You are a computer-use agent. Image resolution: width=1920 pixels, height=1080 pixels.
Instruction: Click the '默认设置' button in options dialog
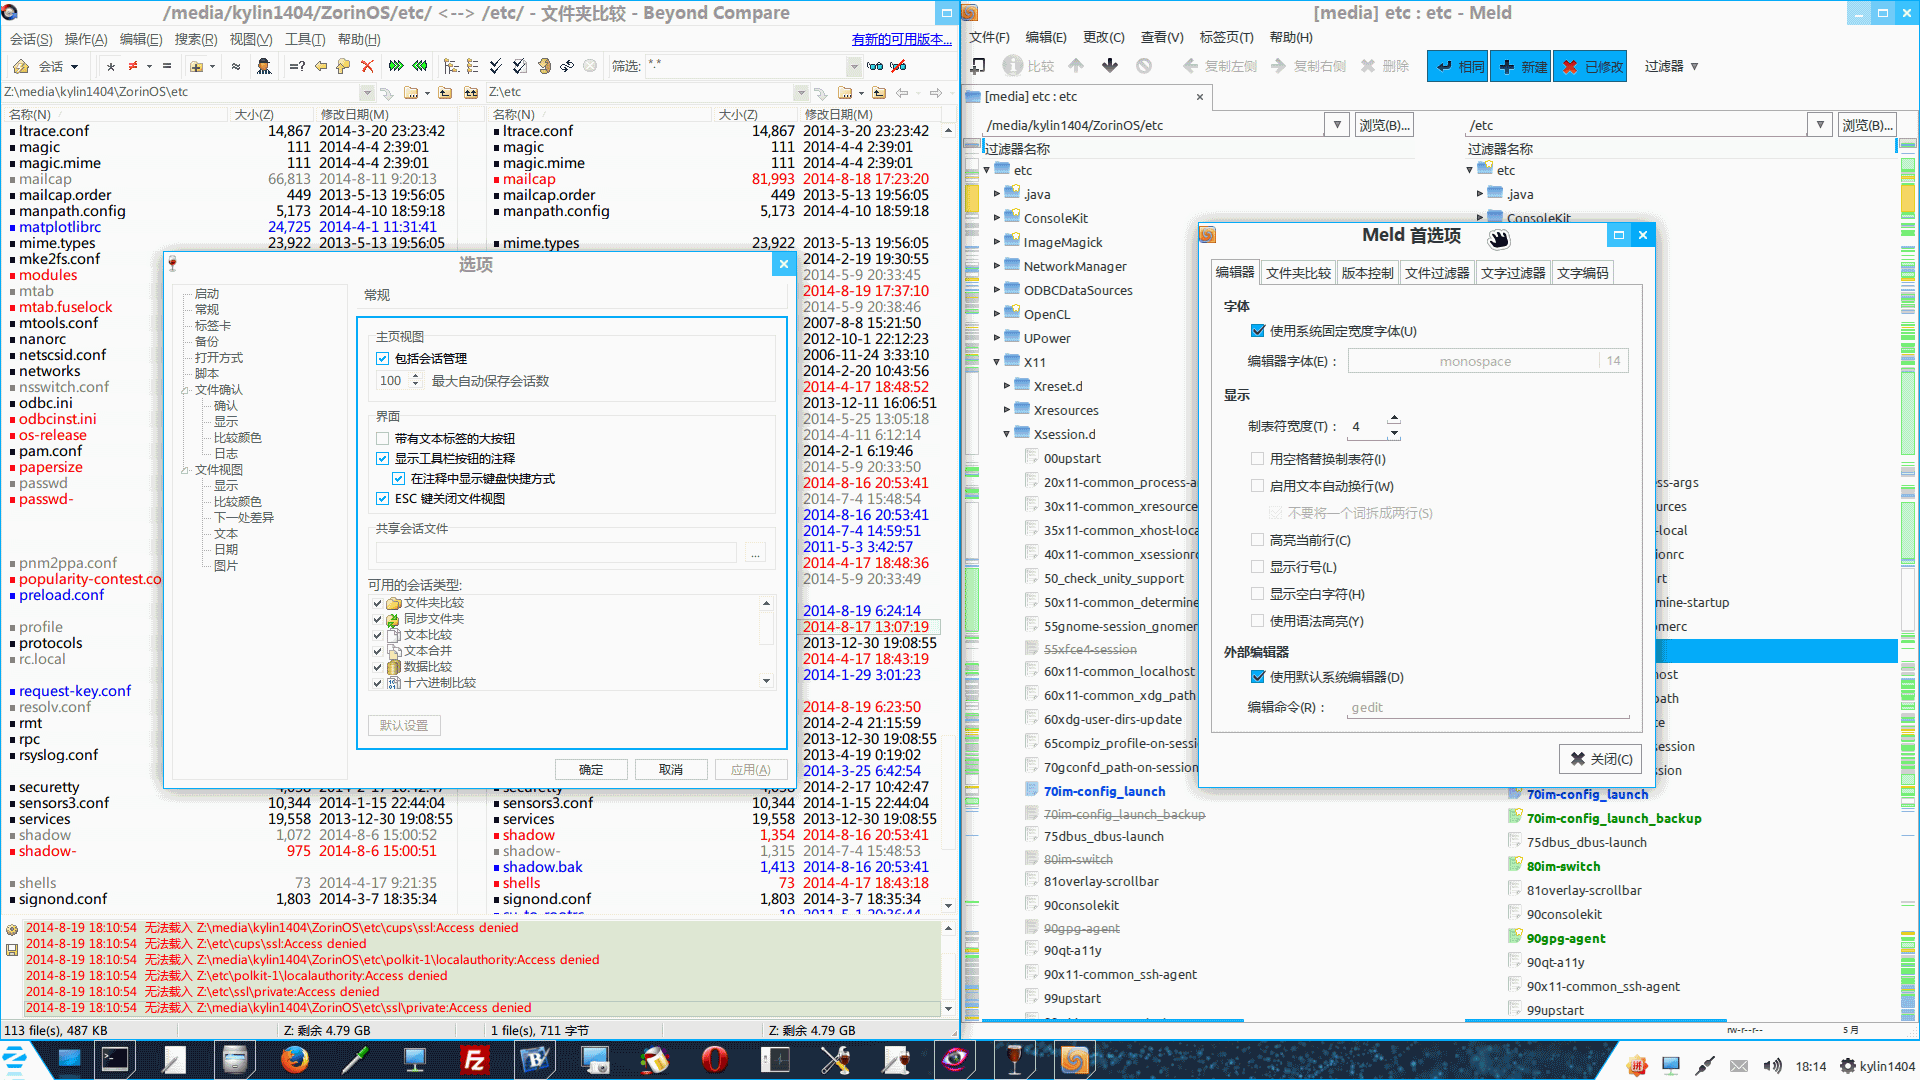[404, 725]
